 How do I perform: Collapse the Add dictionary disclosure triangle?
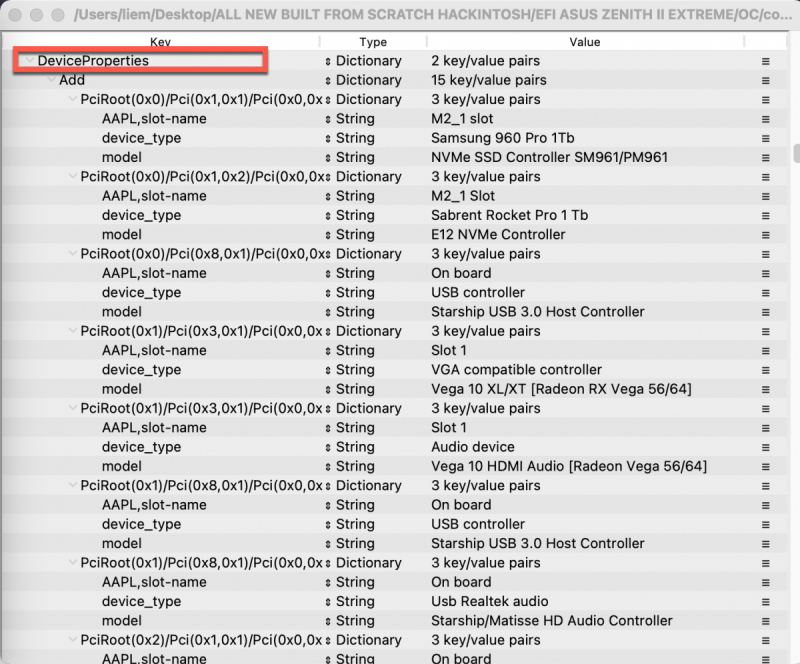[x=51, y=80]
